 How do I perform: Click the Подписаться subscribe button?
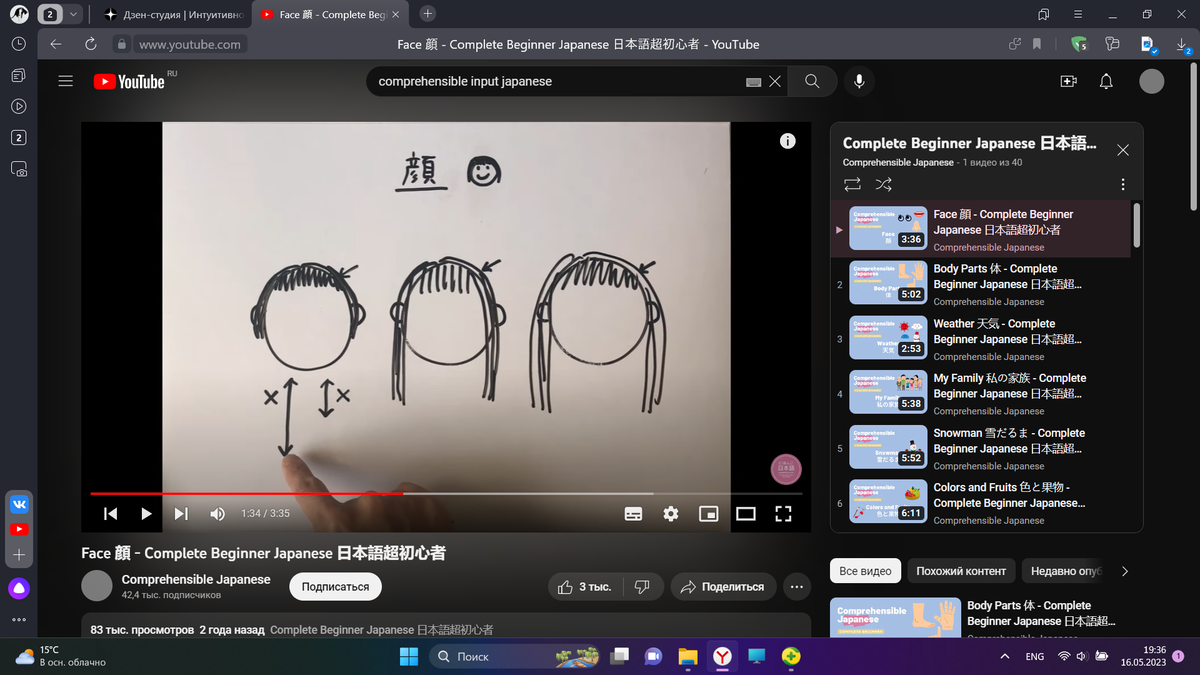click(335, 587)
